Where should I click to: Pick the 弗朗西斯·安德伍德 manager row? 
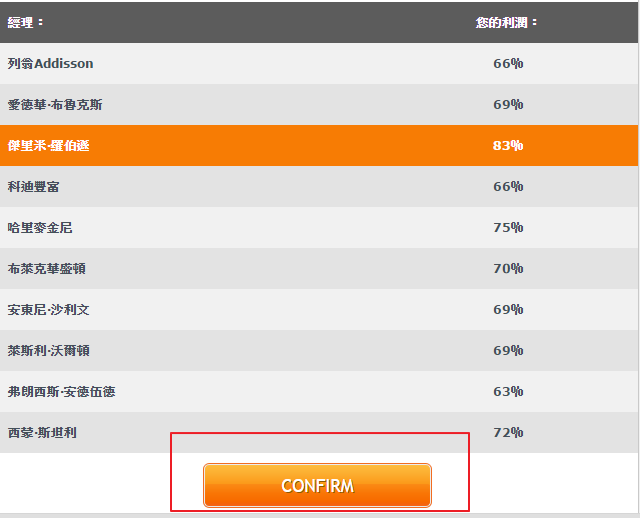[319, 391]
